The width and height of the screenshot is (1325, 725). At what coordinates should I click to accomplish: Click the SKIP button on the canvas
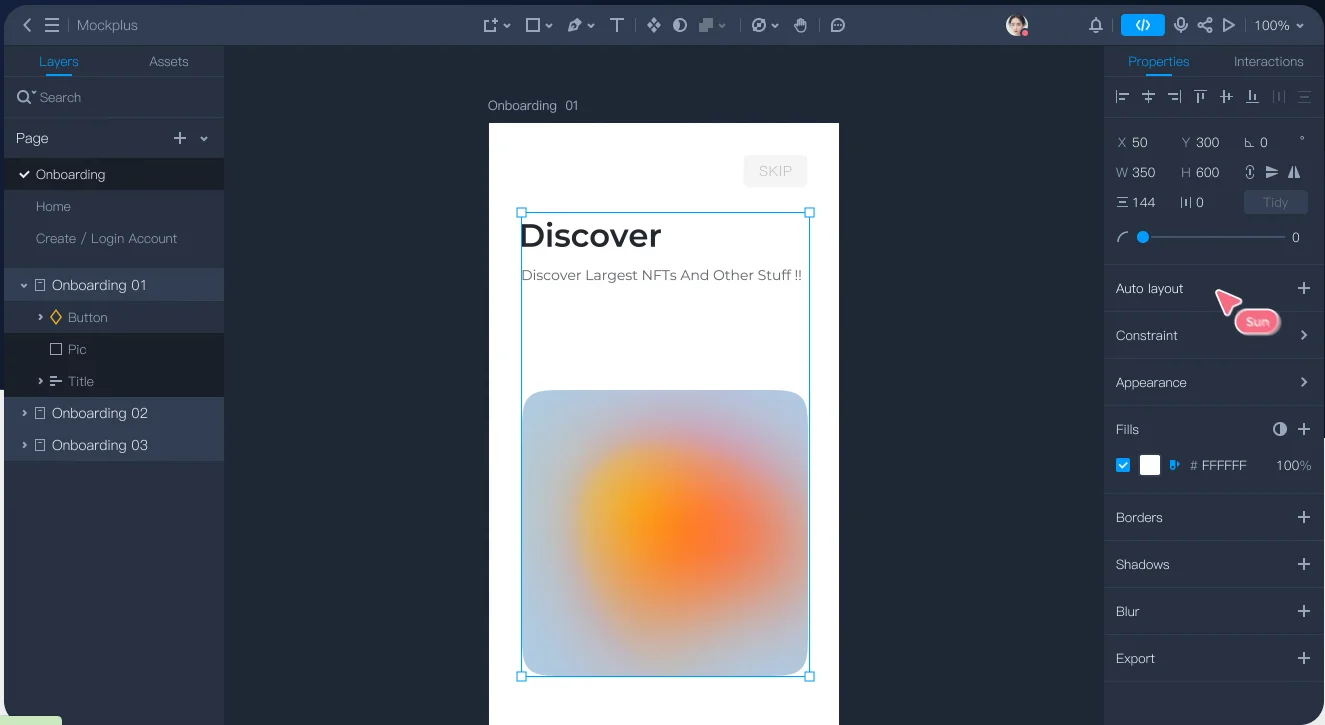[x=775, y=171]
